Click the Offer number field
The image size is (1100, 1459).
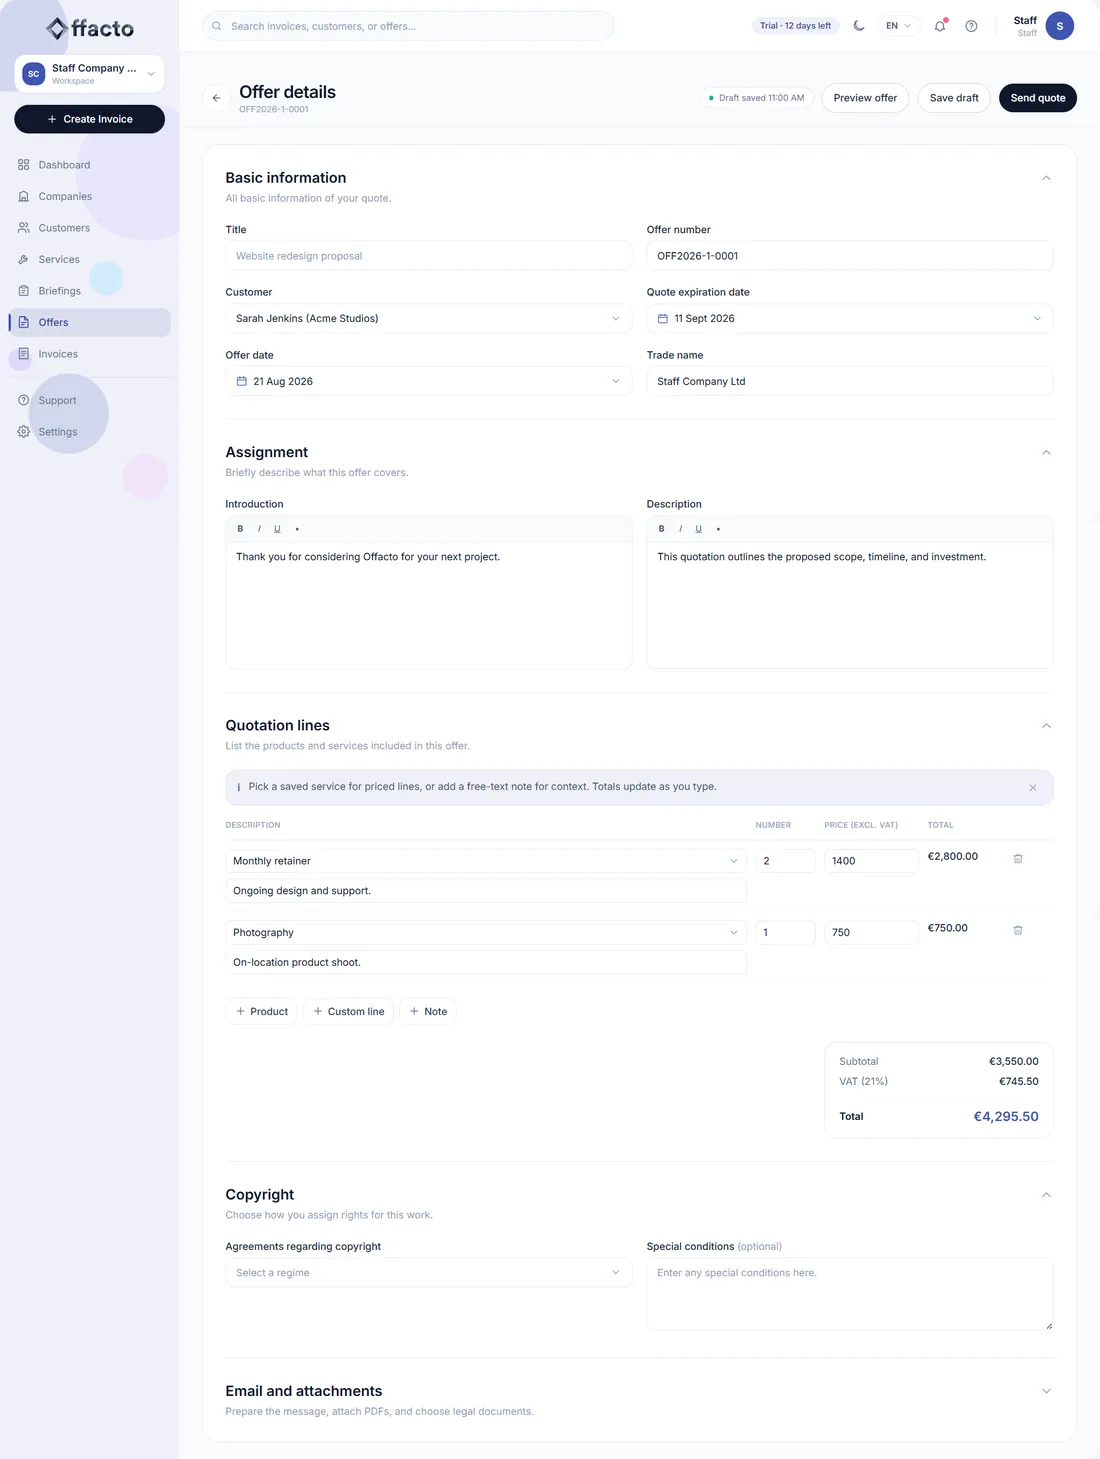click(x=850, y=256)
